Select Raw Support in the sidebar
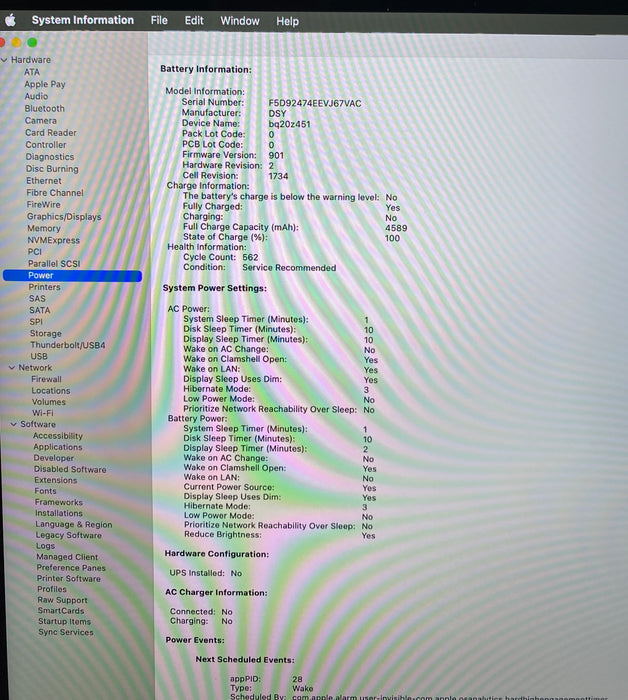The height and width of the screenshot is (700, 628). tap(62, 600)
